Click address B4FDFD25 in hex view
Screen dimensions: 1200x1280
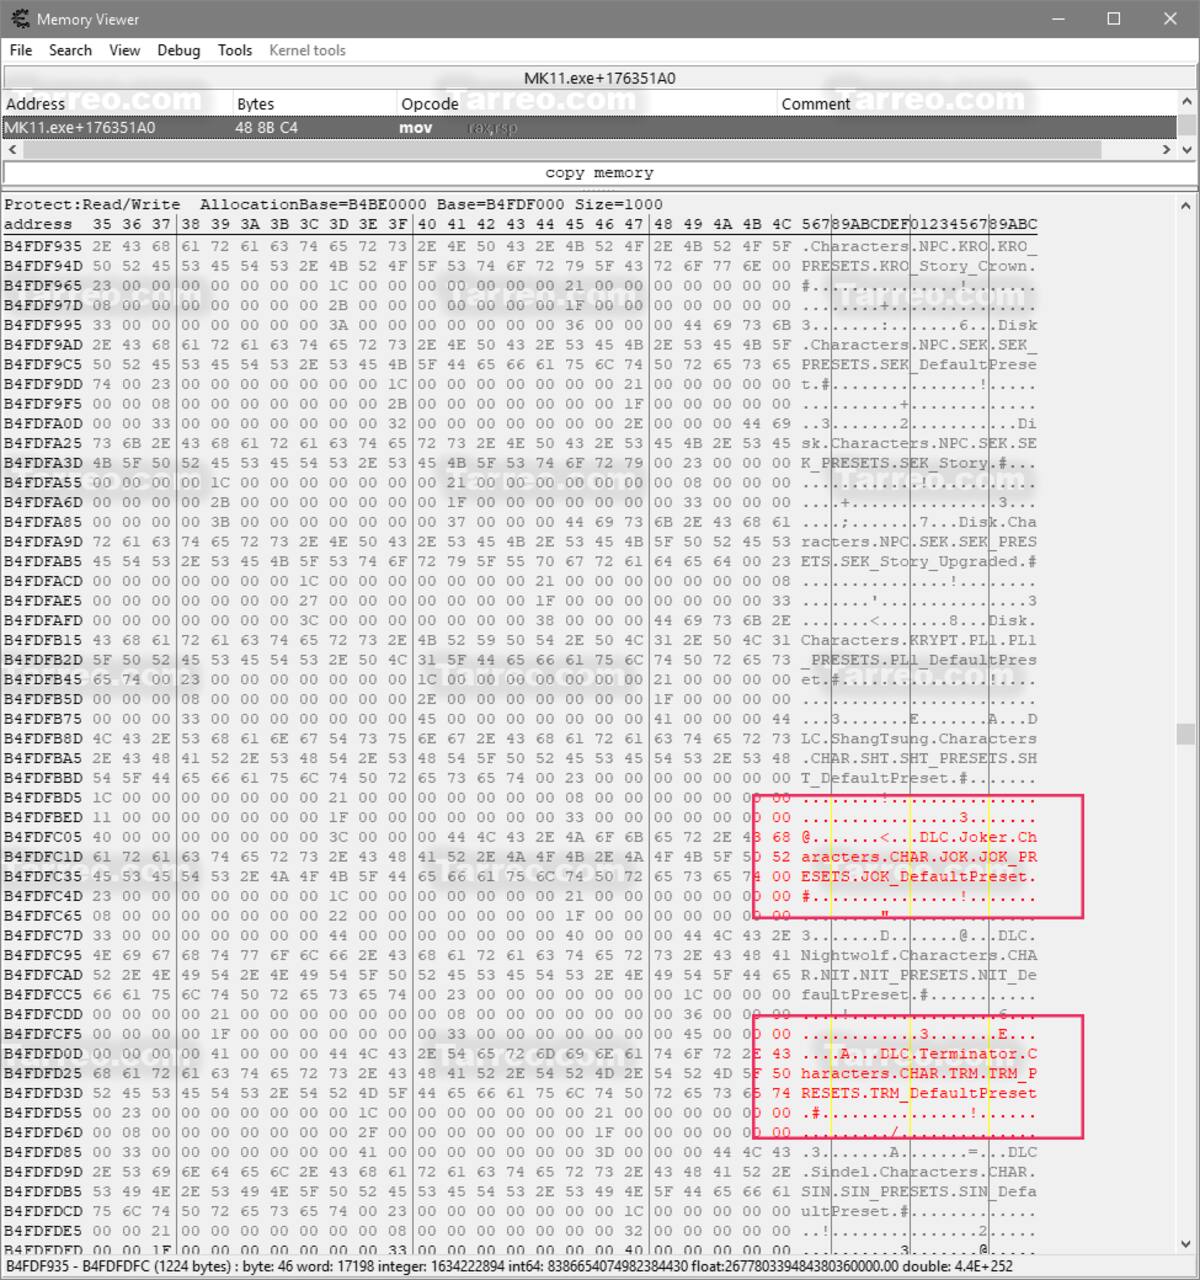[x=43, y=1073]
